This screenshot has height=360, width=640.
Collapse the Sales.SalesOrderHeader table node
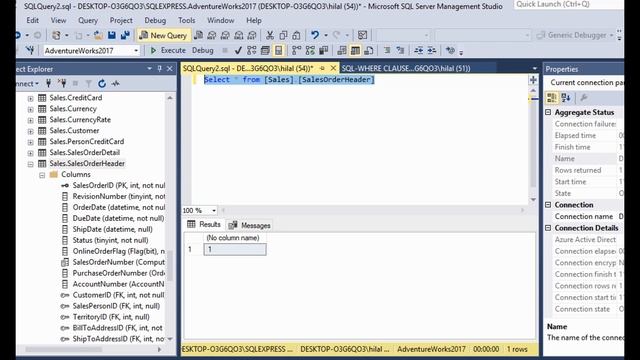[31, 164]
